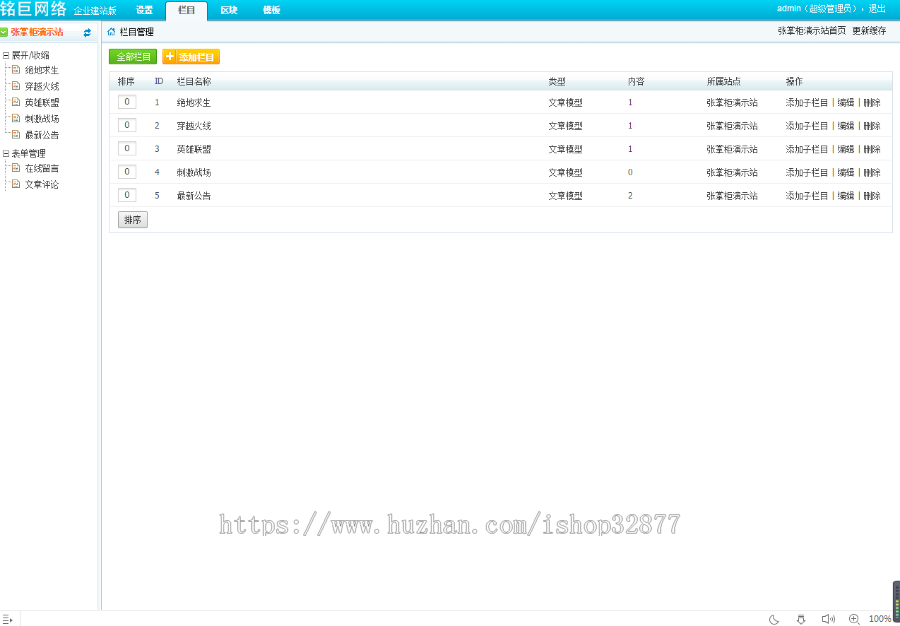The image size is (900, 626).
Task: Select 最新公告 in the sidebar tree
Action: coord(42,135)
